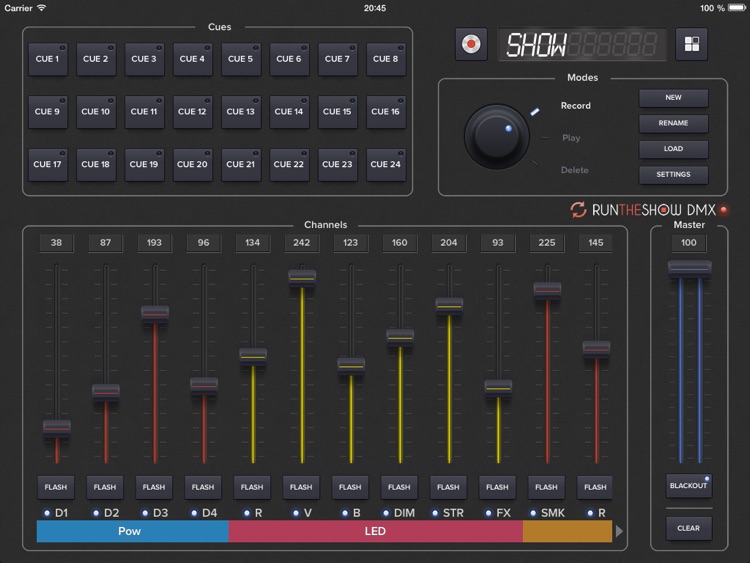Screen dimensions: 750x563
Task: Click the FX channel value field 93
Action: tap(498, 243)
